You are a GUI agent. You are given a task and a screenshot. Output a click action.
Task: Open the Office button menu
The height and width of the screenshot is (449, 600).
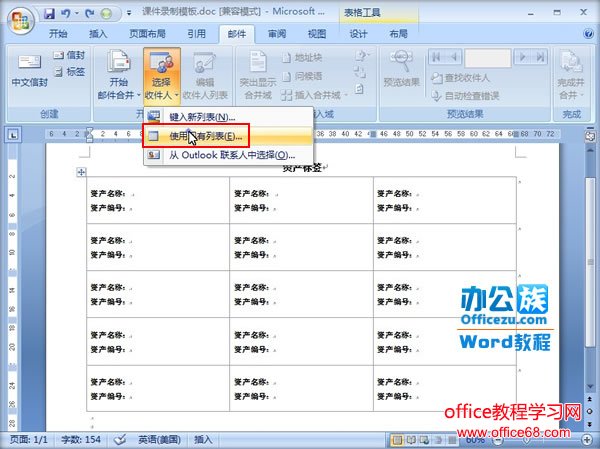tap(21, 21)
